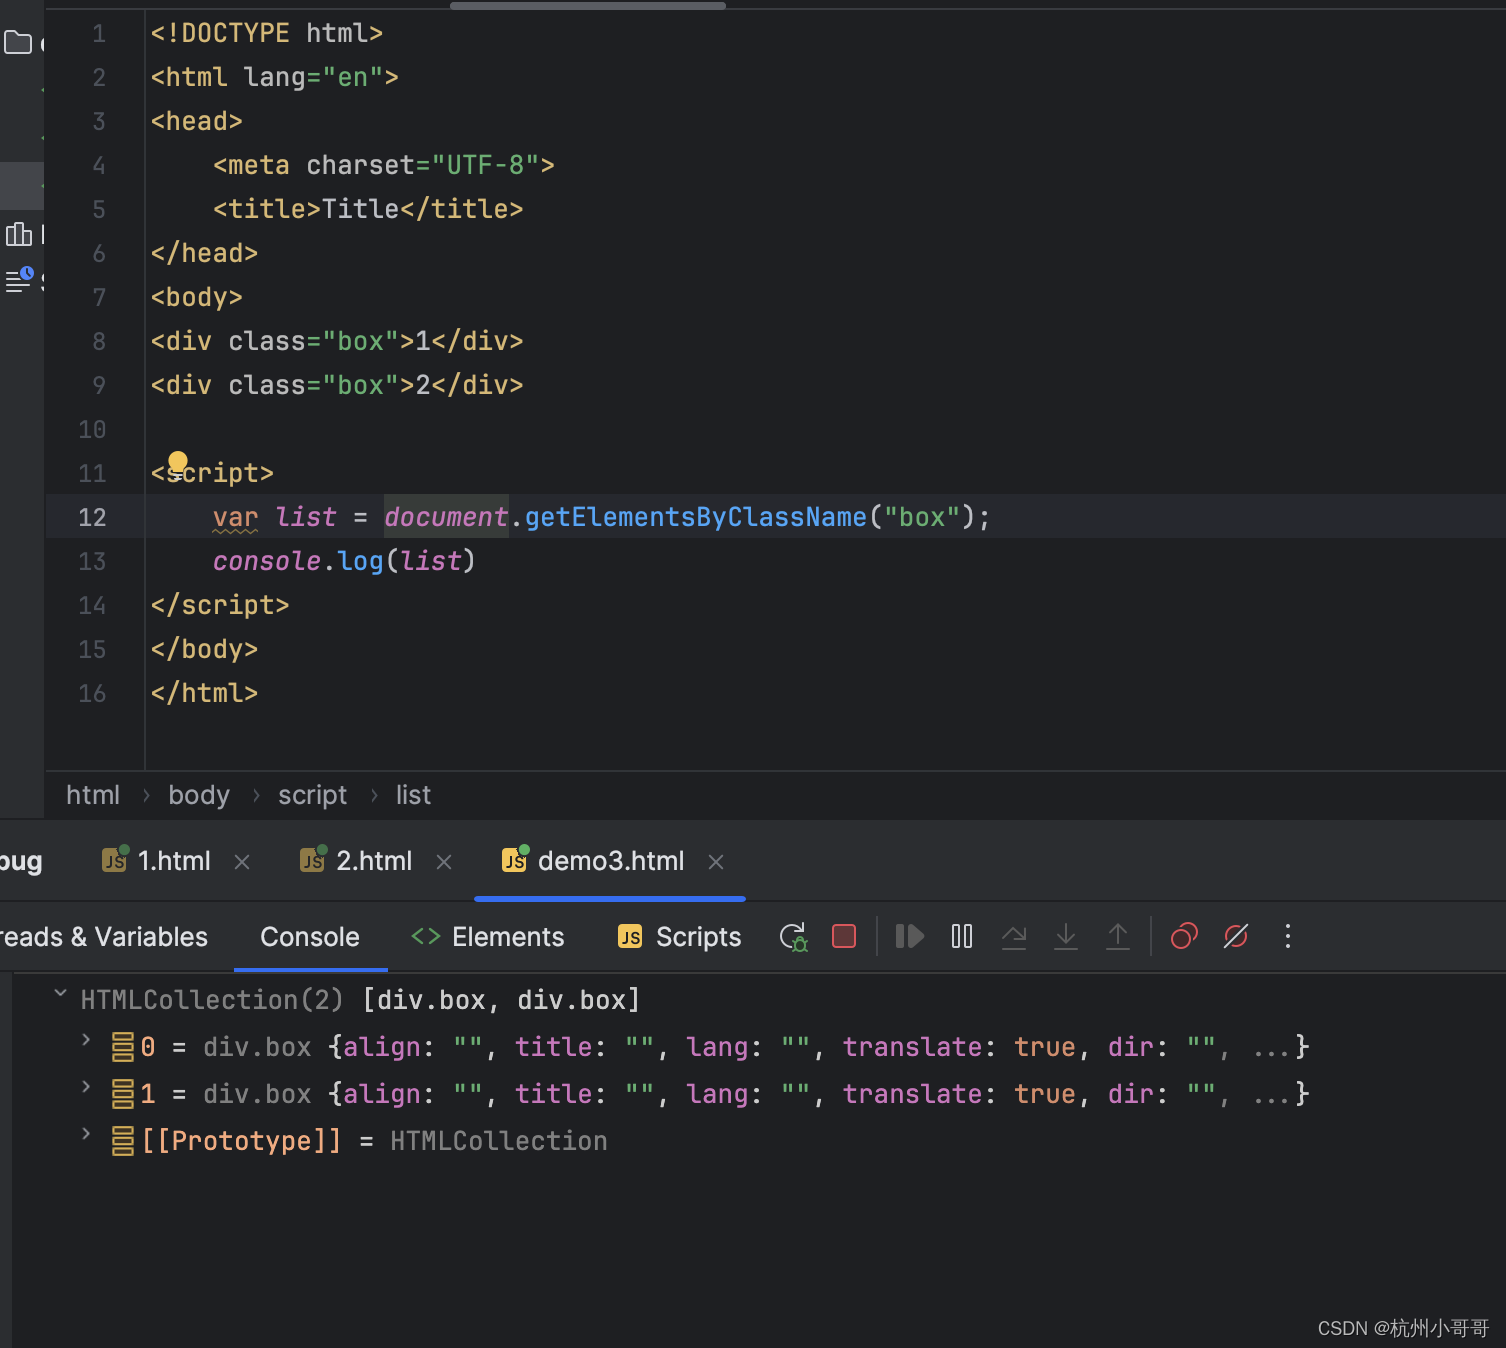This screenshot has height=1348, width=1506.
Task: Open the Project tool window folder icon
Action: coord(18,43)
